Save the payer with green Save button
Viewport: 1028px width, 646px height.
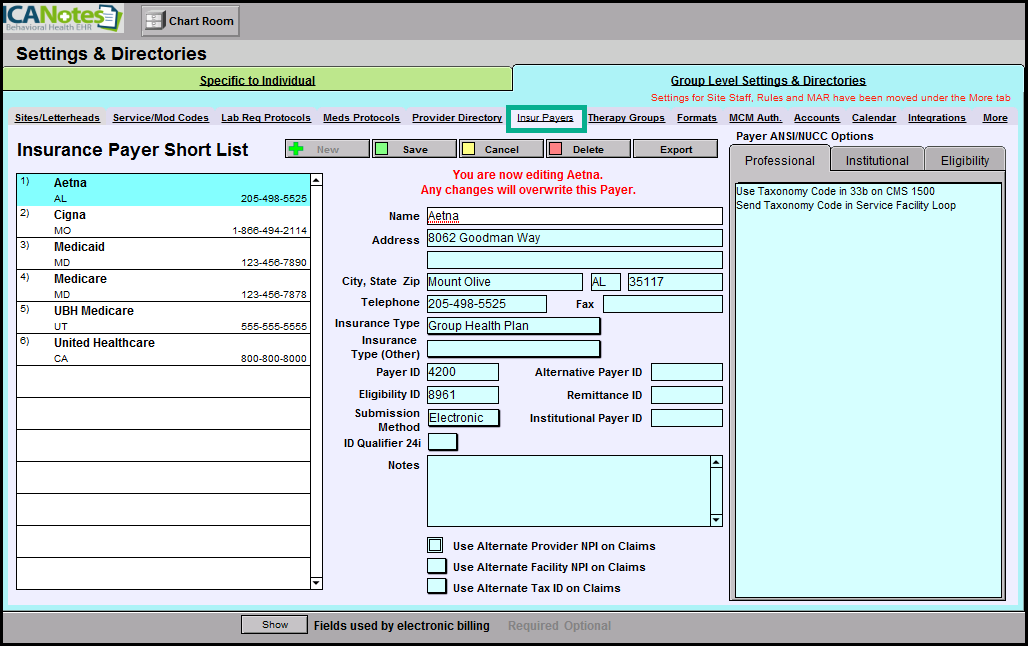click(414, 149)
